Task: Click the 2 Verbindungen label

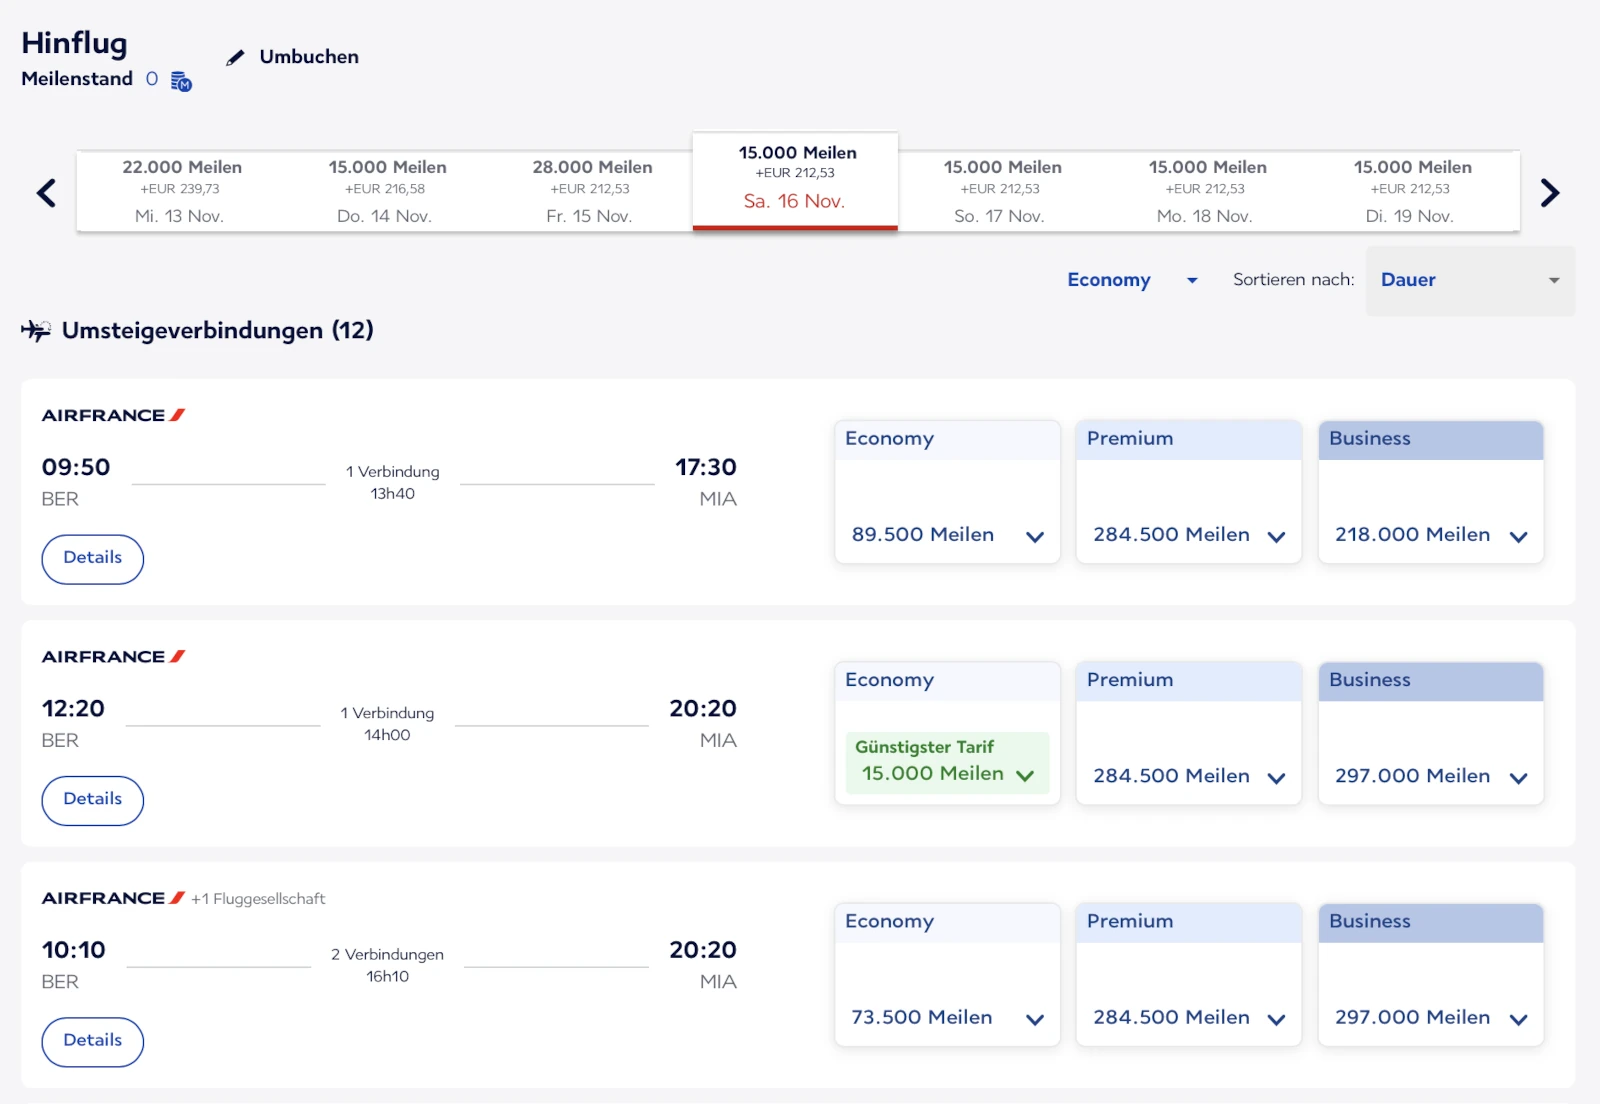Action: tap(388, 955)
